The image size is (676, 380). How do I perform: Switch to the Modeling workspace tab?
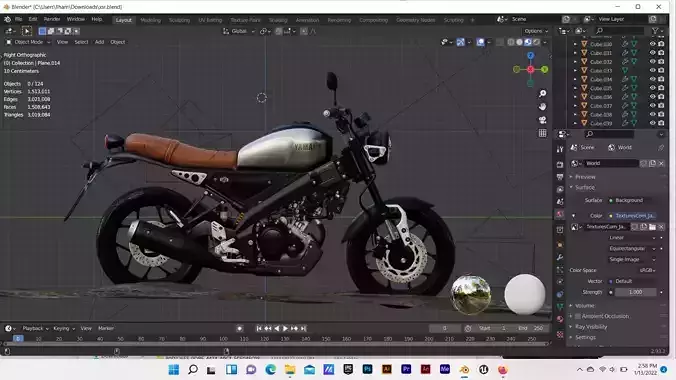coord(150,20)
